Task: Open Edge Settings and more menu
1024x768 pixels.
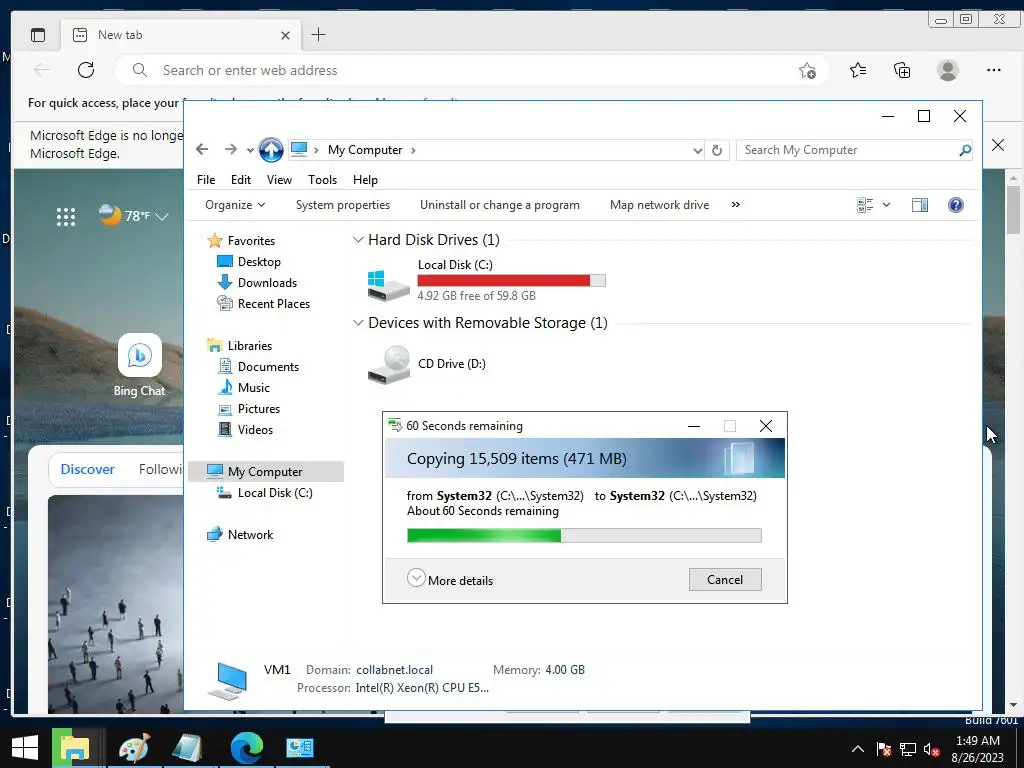Action: pyautogui.click(x=994, y=70)
